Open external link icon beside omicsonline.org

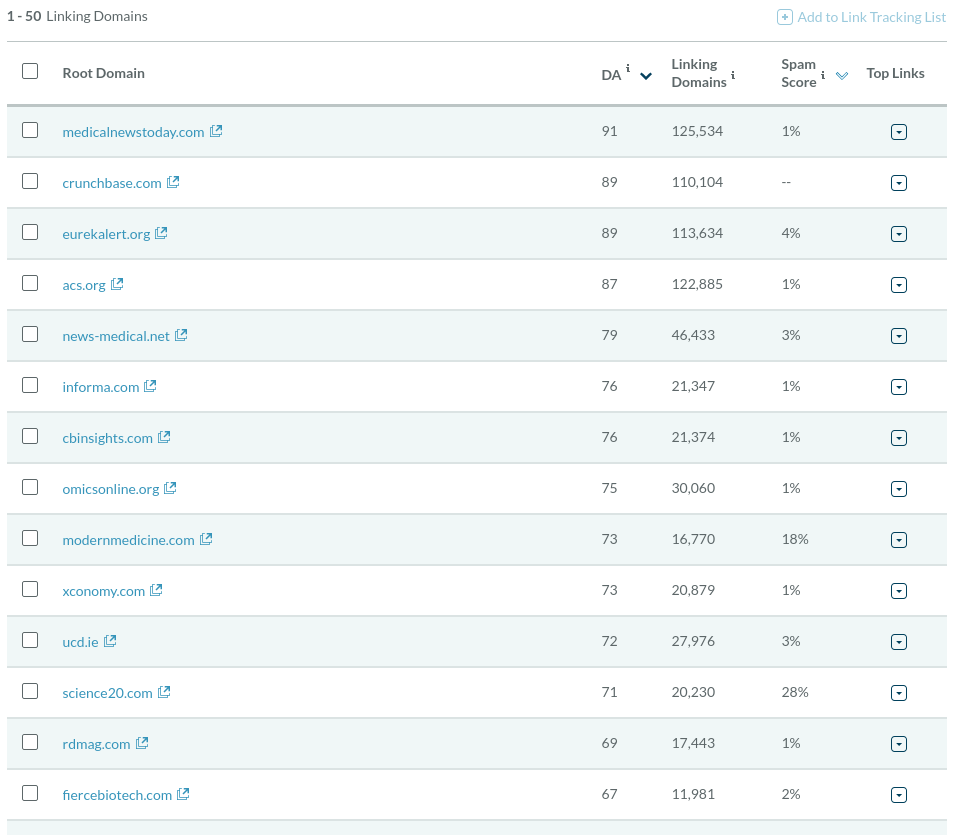tap(170, 488)
